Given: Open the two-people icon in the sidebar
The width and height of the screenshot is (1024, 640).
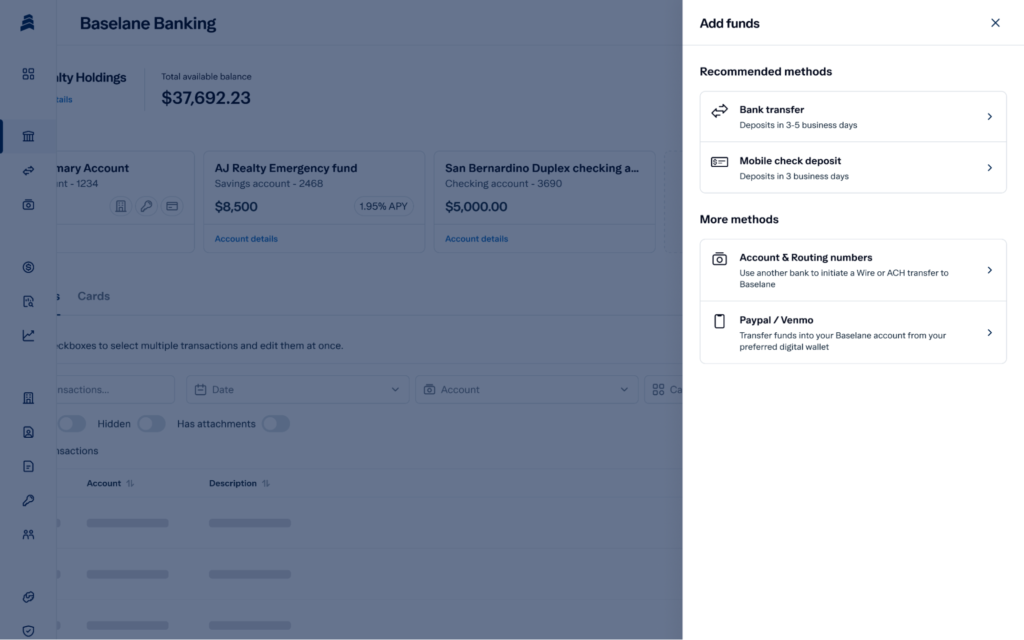Looking at the screenshot, I should [x=28, y=534].
